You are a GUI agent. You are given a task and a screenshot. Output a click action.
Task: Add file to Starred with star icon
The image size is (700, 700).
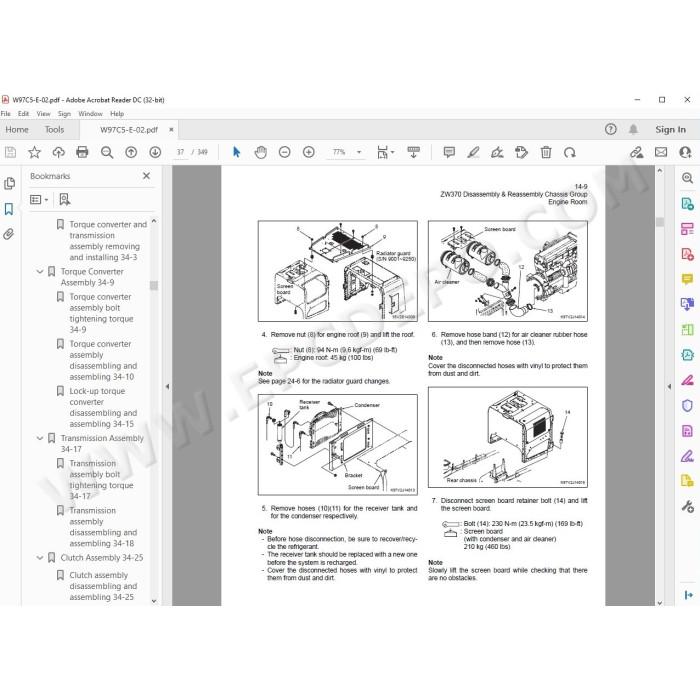[x=34, y=153]
